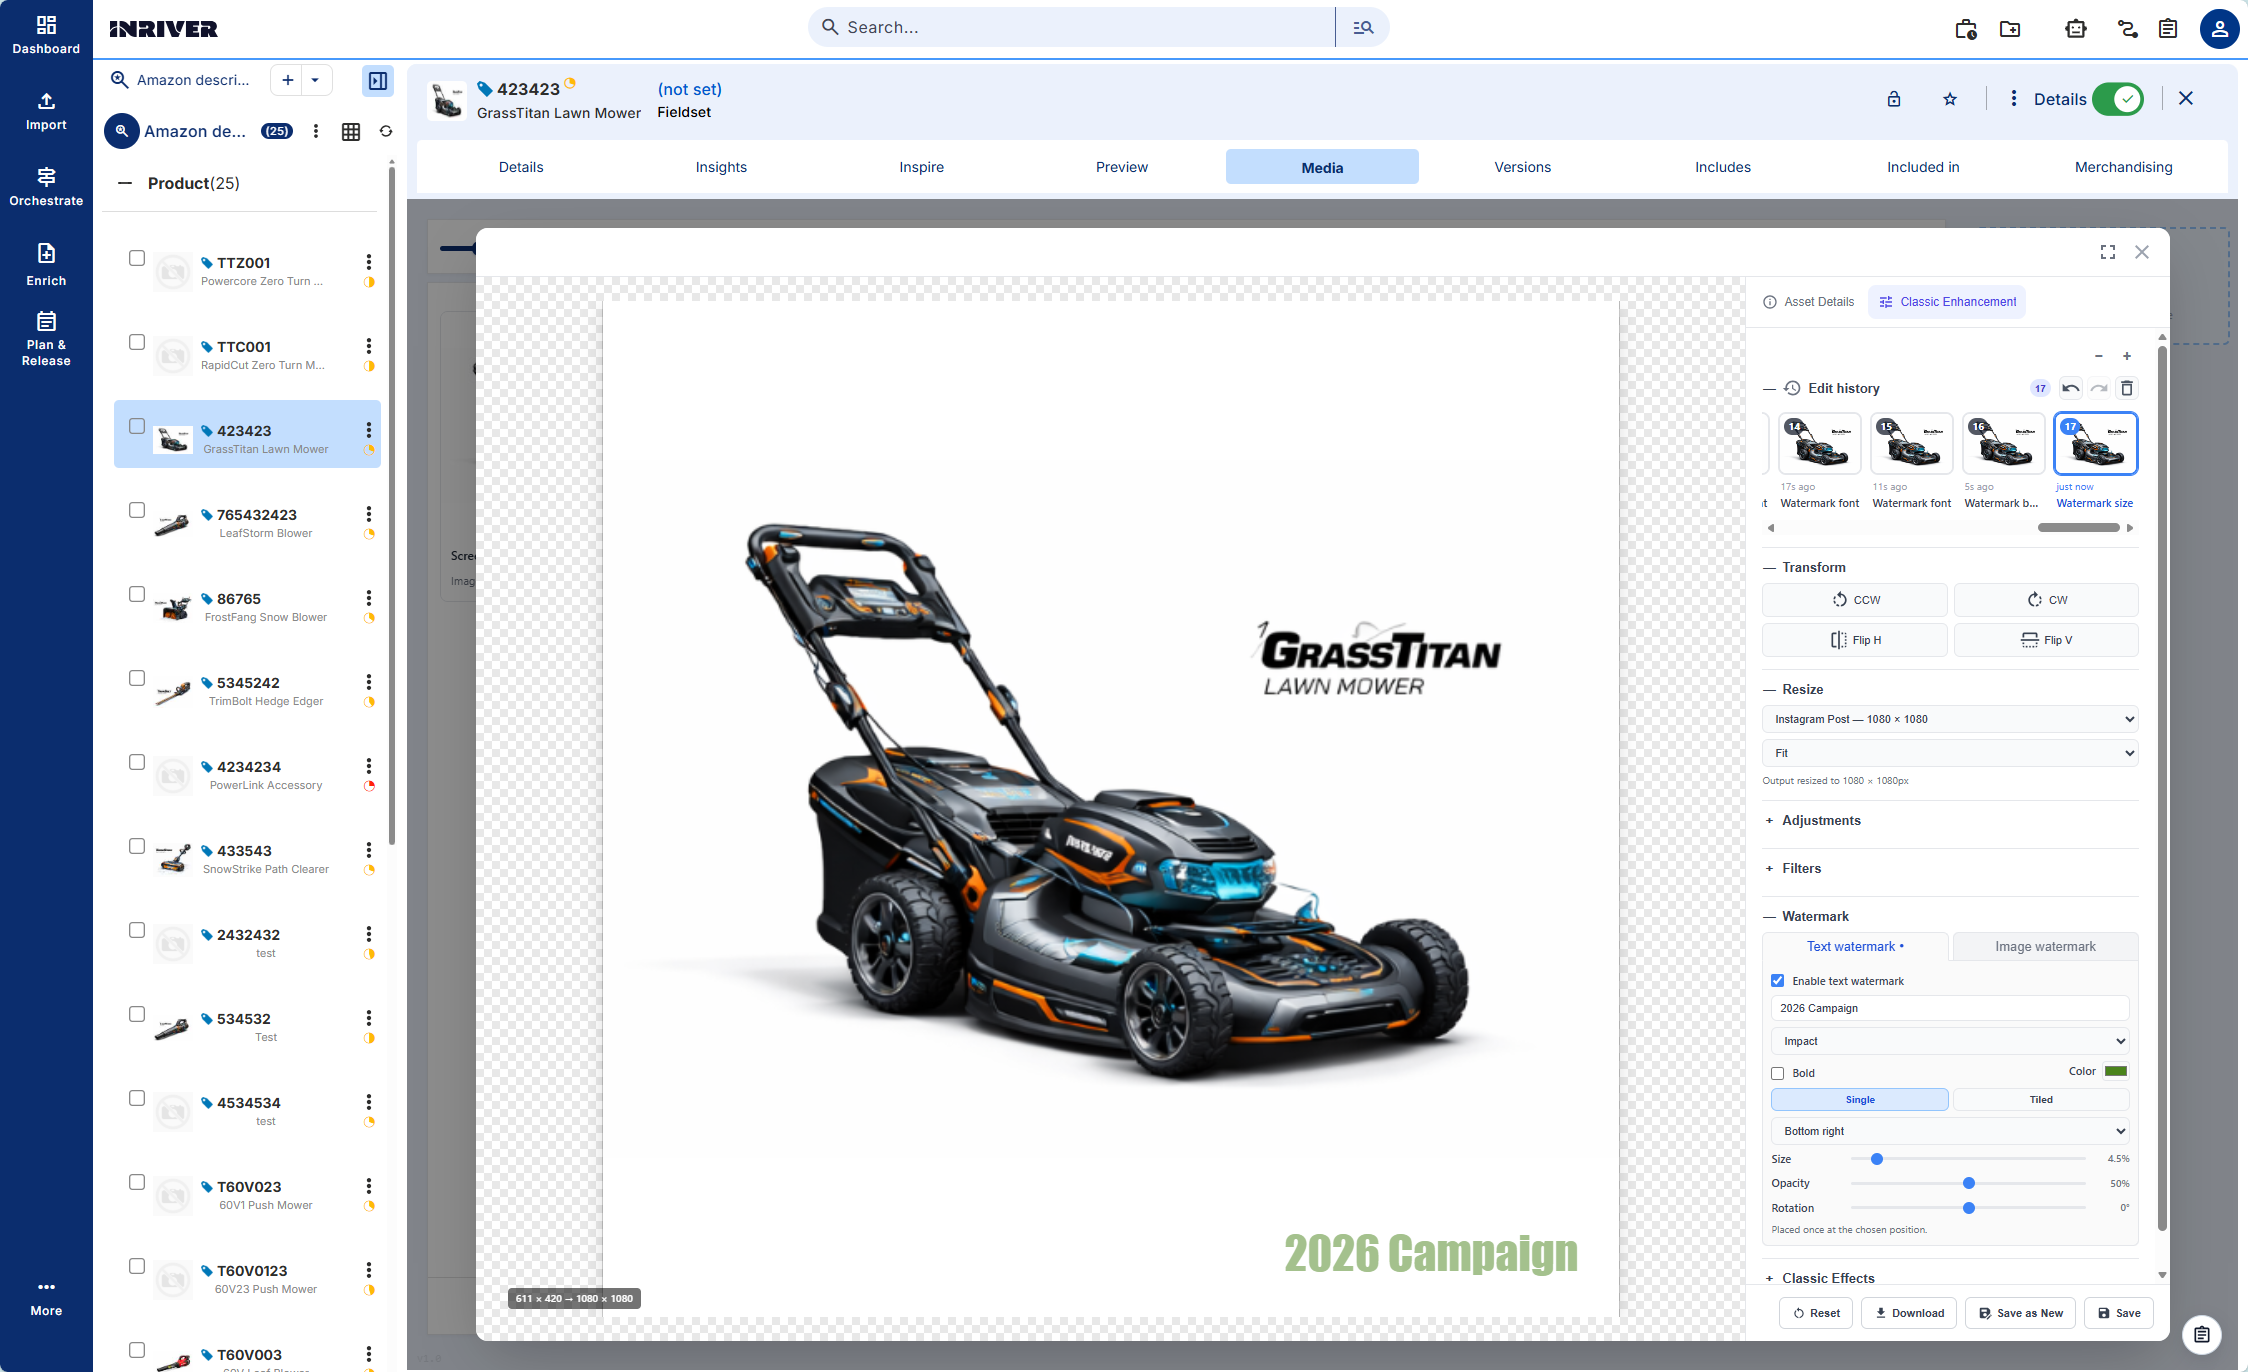Open the workflow icon in top bar
Viewport: 2248px width, 1372px height.
tap(2128, 28)
